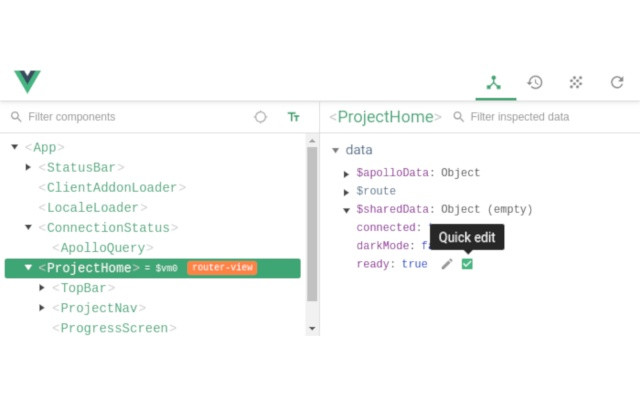Switch to the Vuex history tab
The height and width of the screenshot is (400, 640).
pos(535,82)
